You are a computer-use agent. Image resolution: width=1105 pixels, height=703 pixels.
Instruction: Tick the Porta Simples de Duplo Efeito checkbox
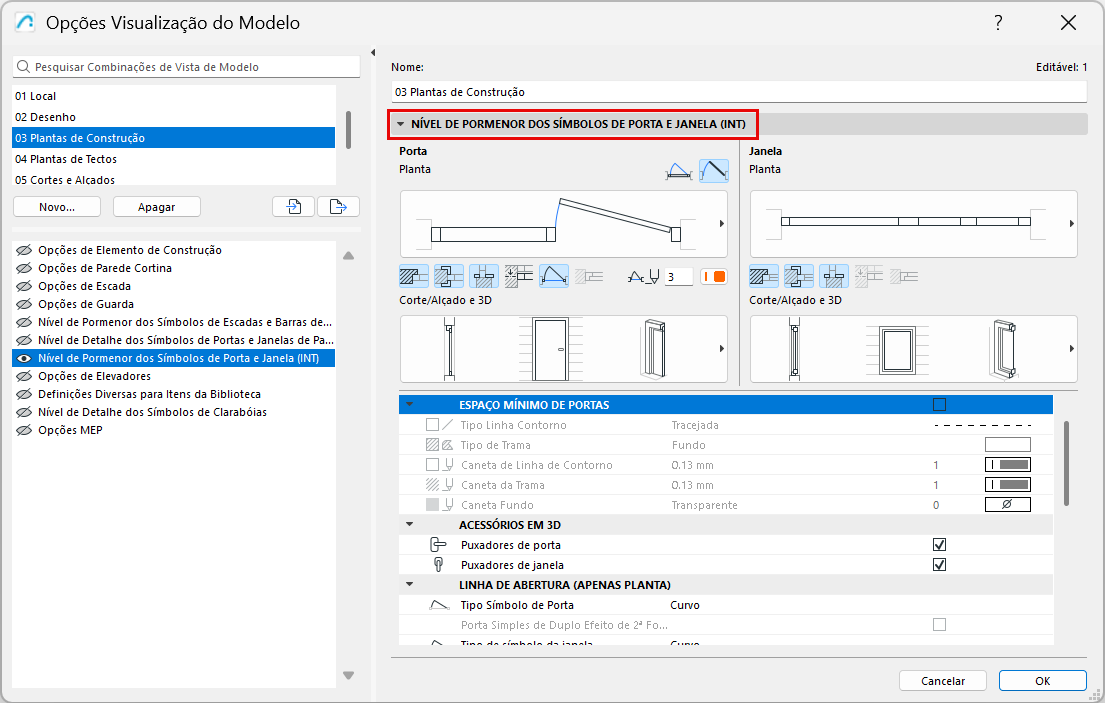pos(939,625)
